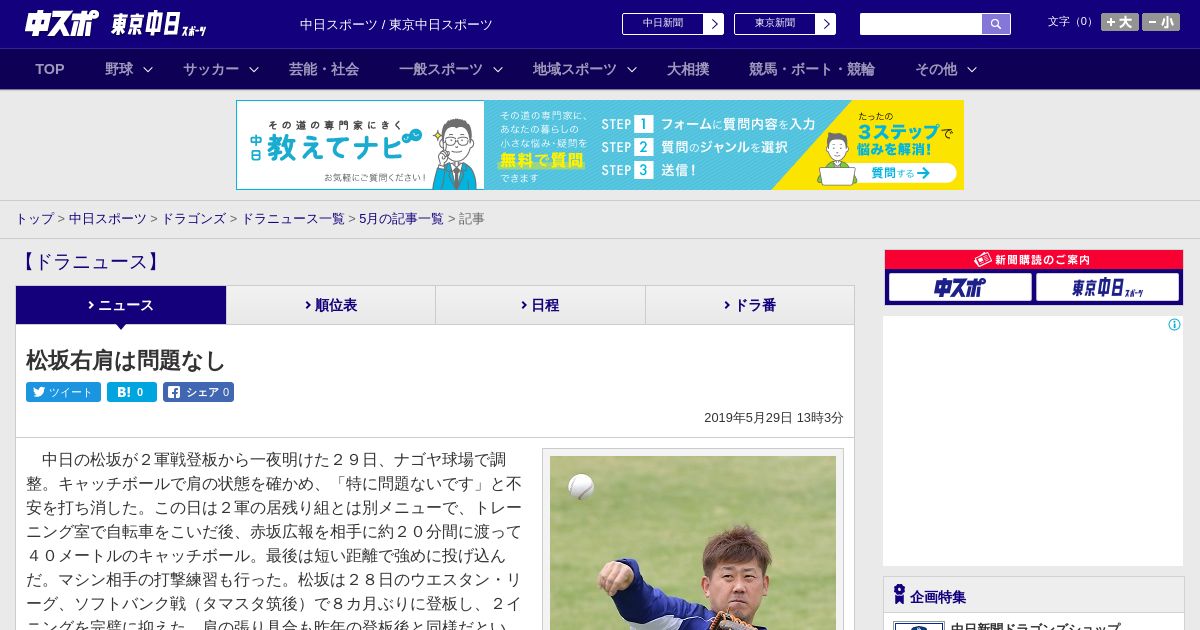Decrease font size with 小 button
Image resolution: width=1200 pixels, height=630 pixels.
pyautogui.click(x=1161, y=22)
